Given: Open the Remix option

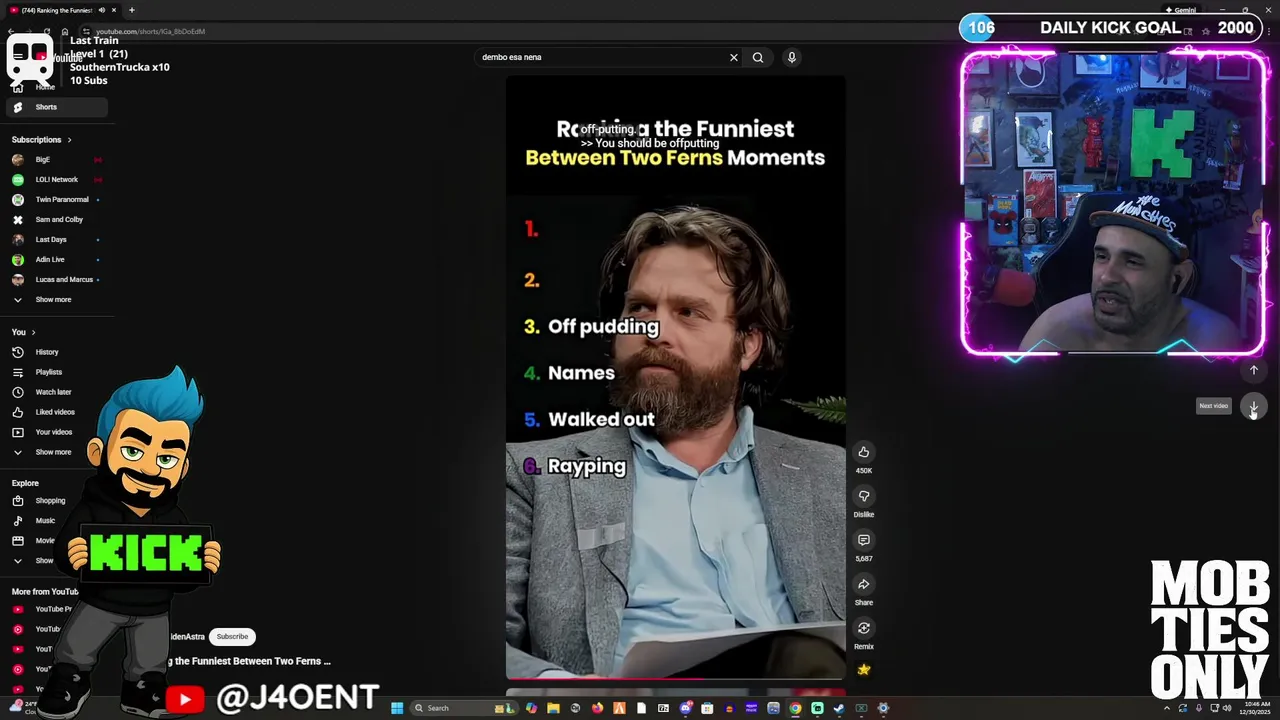Looking at the screenshot, I should click(x=864, y=628).
